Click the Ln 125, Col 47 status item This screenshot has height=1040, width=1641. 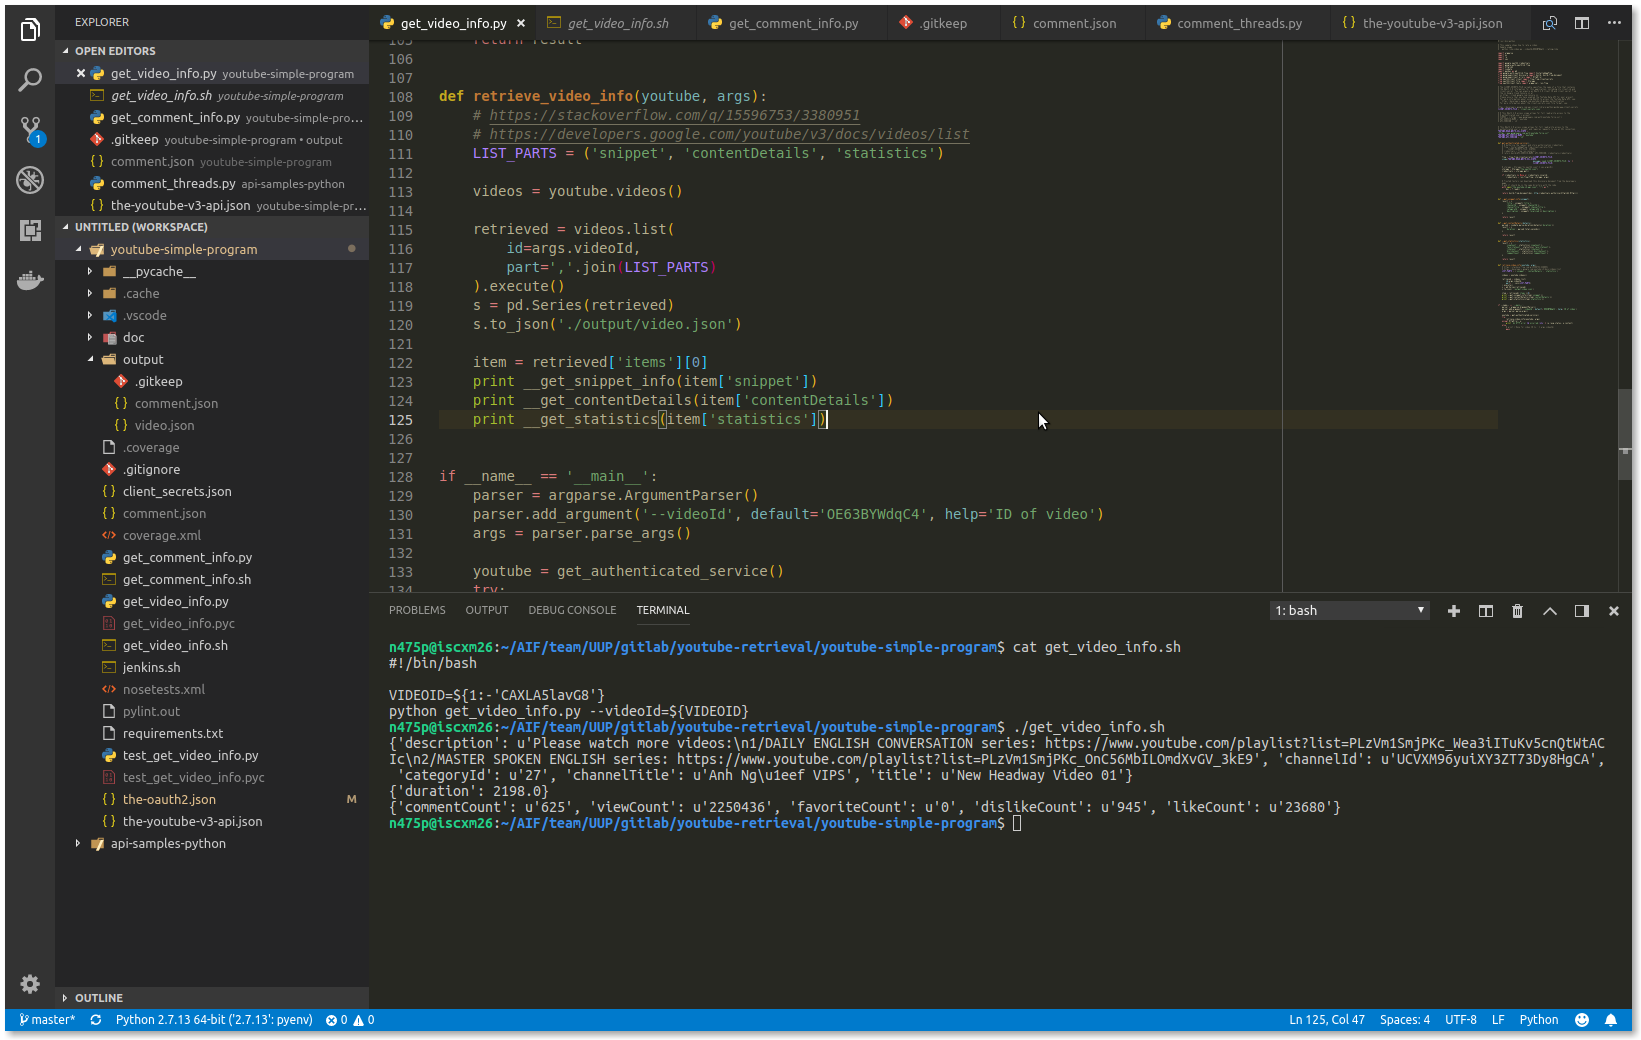pos(1327,1020)
